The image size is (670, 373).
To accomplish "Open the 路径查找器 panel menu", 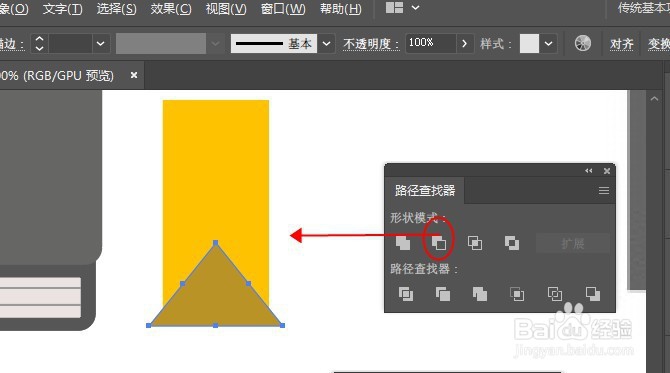I will pos(603,191).
